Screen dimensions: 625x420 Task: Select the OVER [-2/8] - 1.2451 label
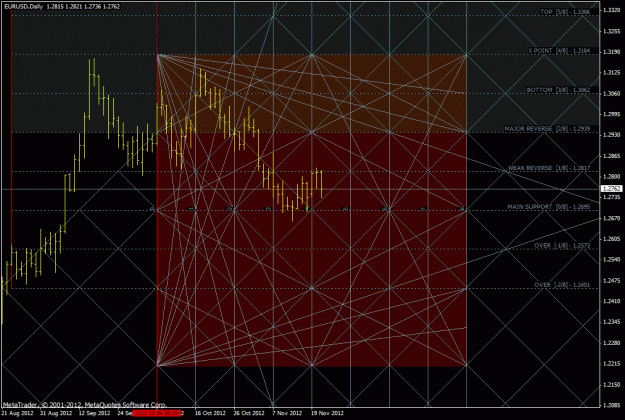562,285
